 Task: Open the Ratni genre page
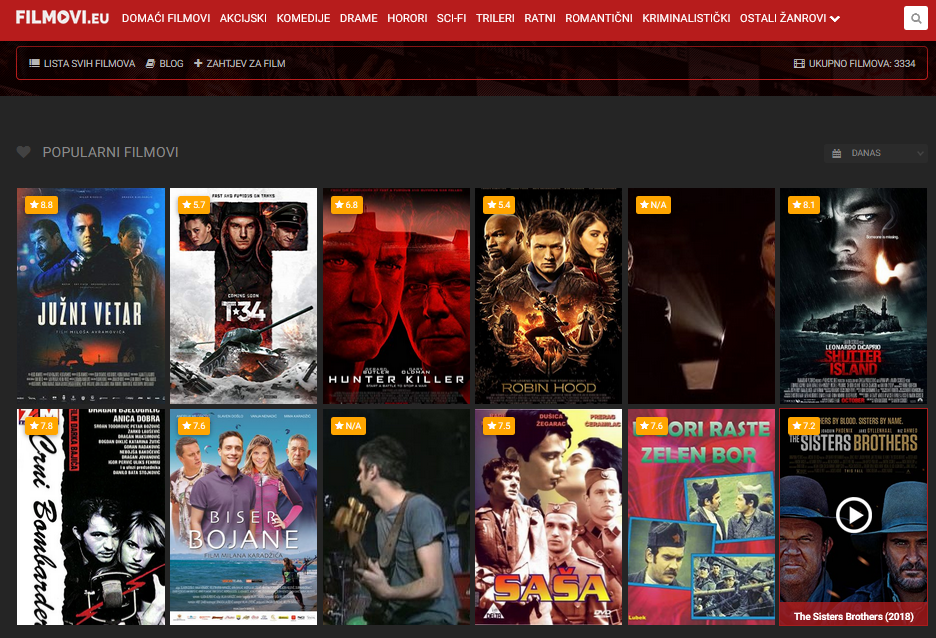click(x=540, y=19)
